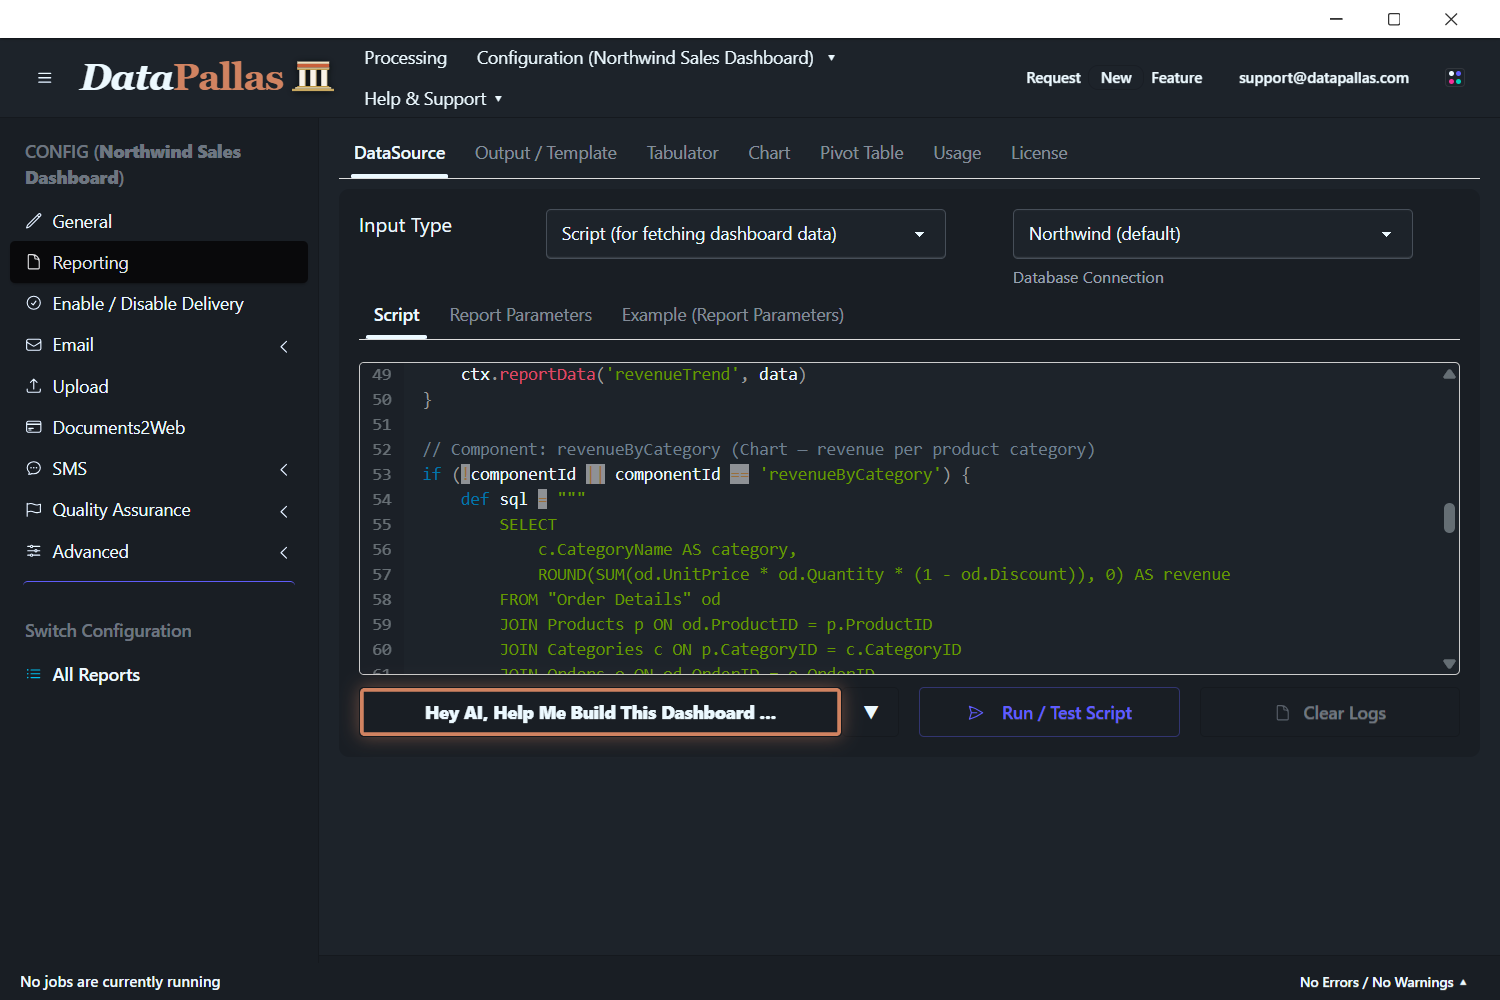Open the Processing menu
Screen dimensions: 1500x1000
(405, 58)
